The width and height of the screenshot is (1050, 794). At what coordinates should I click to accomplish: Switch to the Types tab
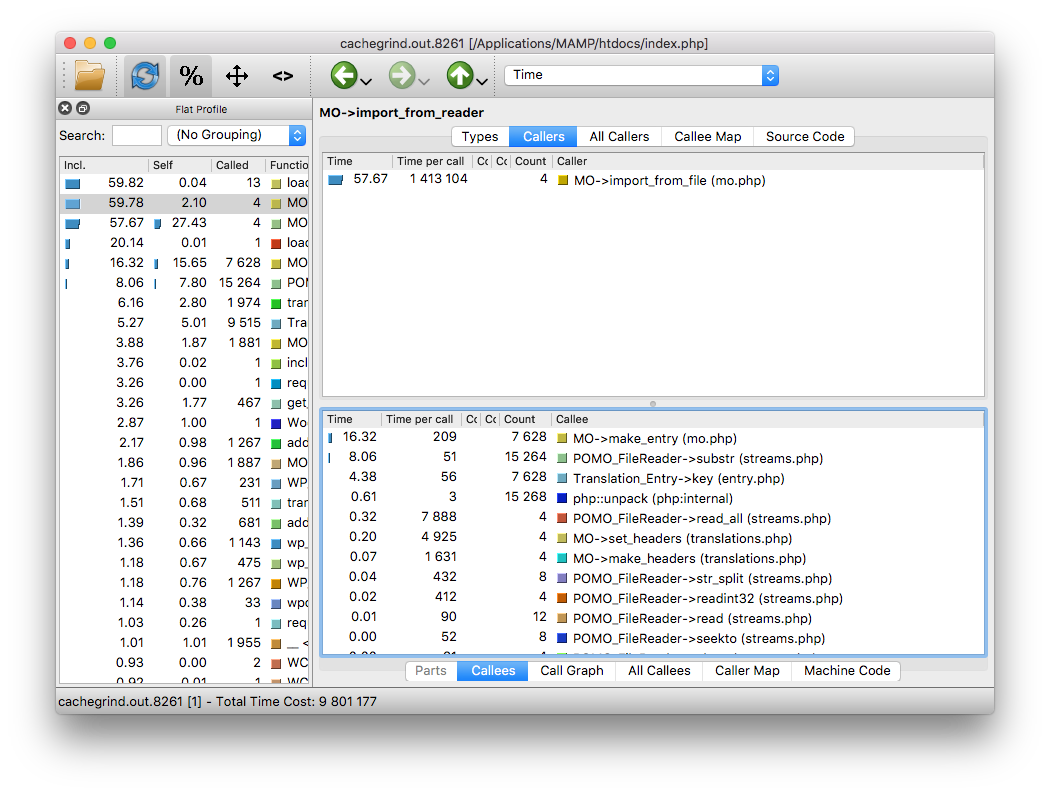tap(479, 137)
